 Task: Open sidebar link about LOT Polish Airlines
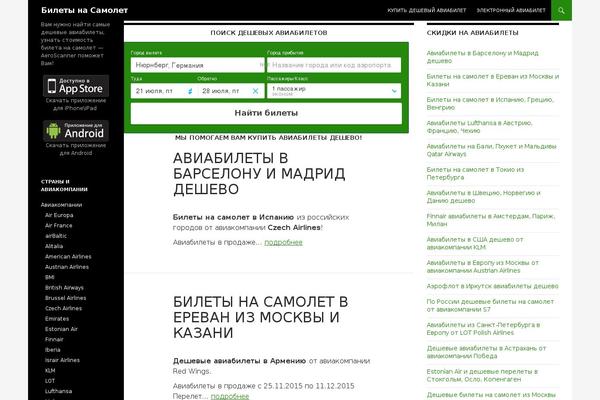(x=483, y=329)
